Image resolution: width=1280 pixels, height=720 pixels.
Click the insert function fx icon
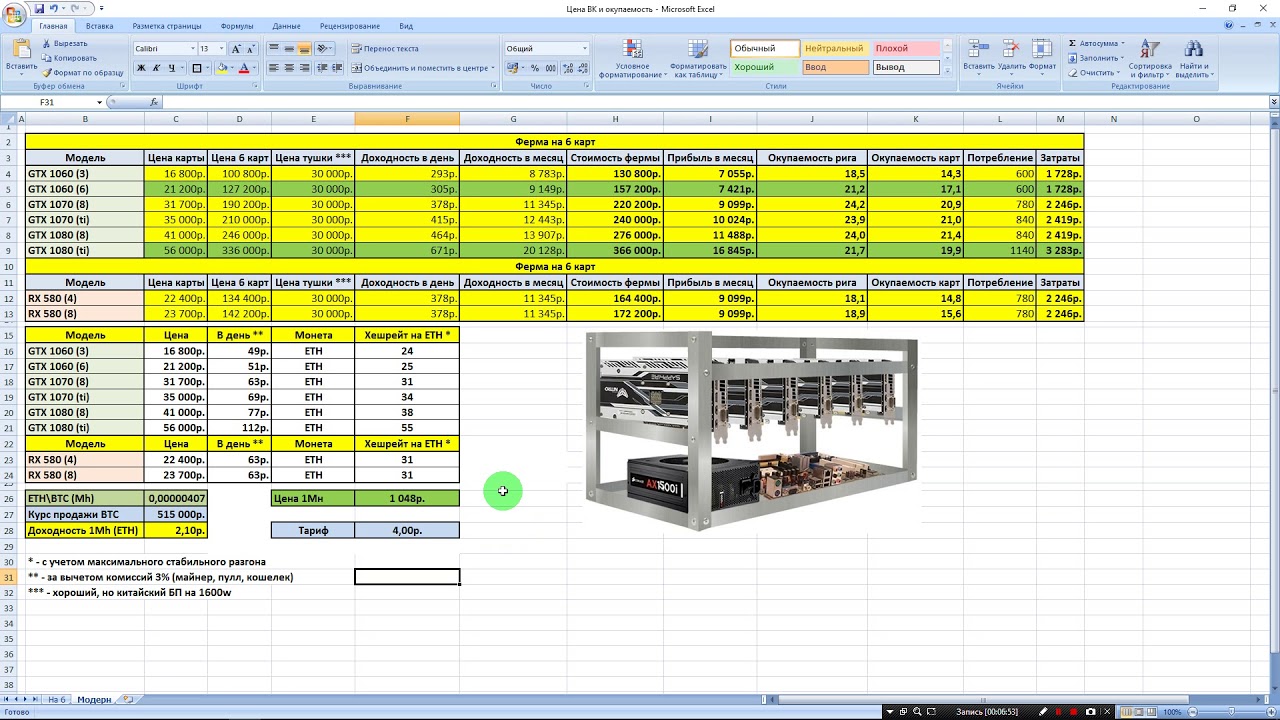pyautogui.click(x=154, y=102)
